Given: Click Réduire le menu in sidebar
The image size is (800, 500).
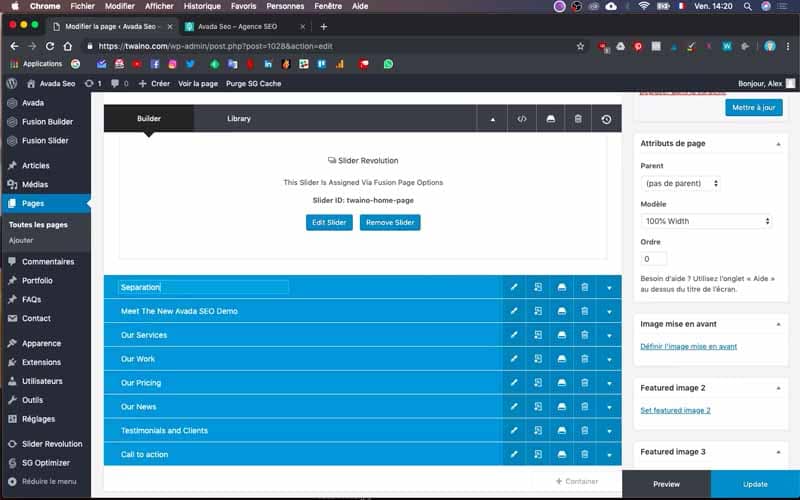Looking at the screenshot, I should point(43,481).
